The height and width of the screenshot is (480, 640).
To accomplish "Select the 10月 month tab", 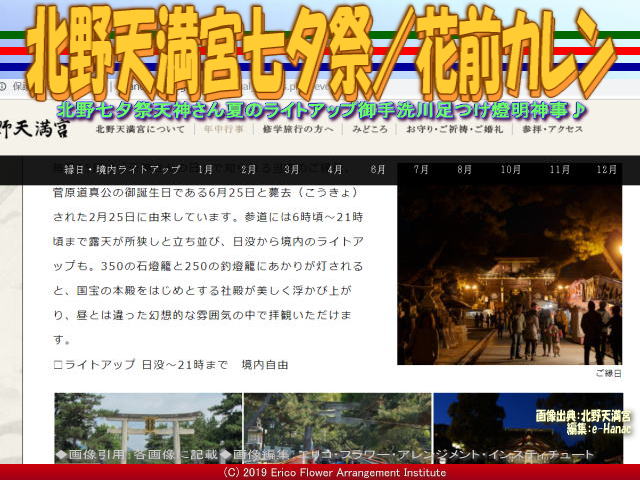I will (x=511, y=169).
